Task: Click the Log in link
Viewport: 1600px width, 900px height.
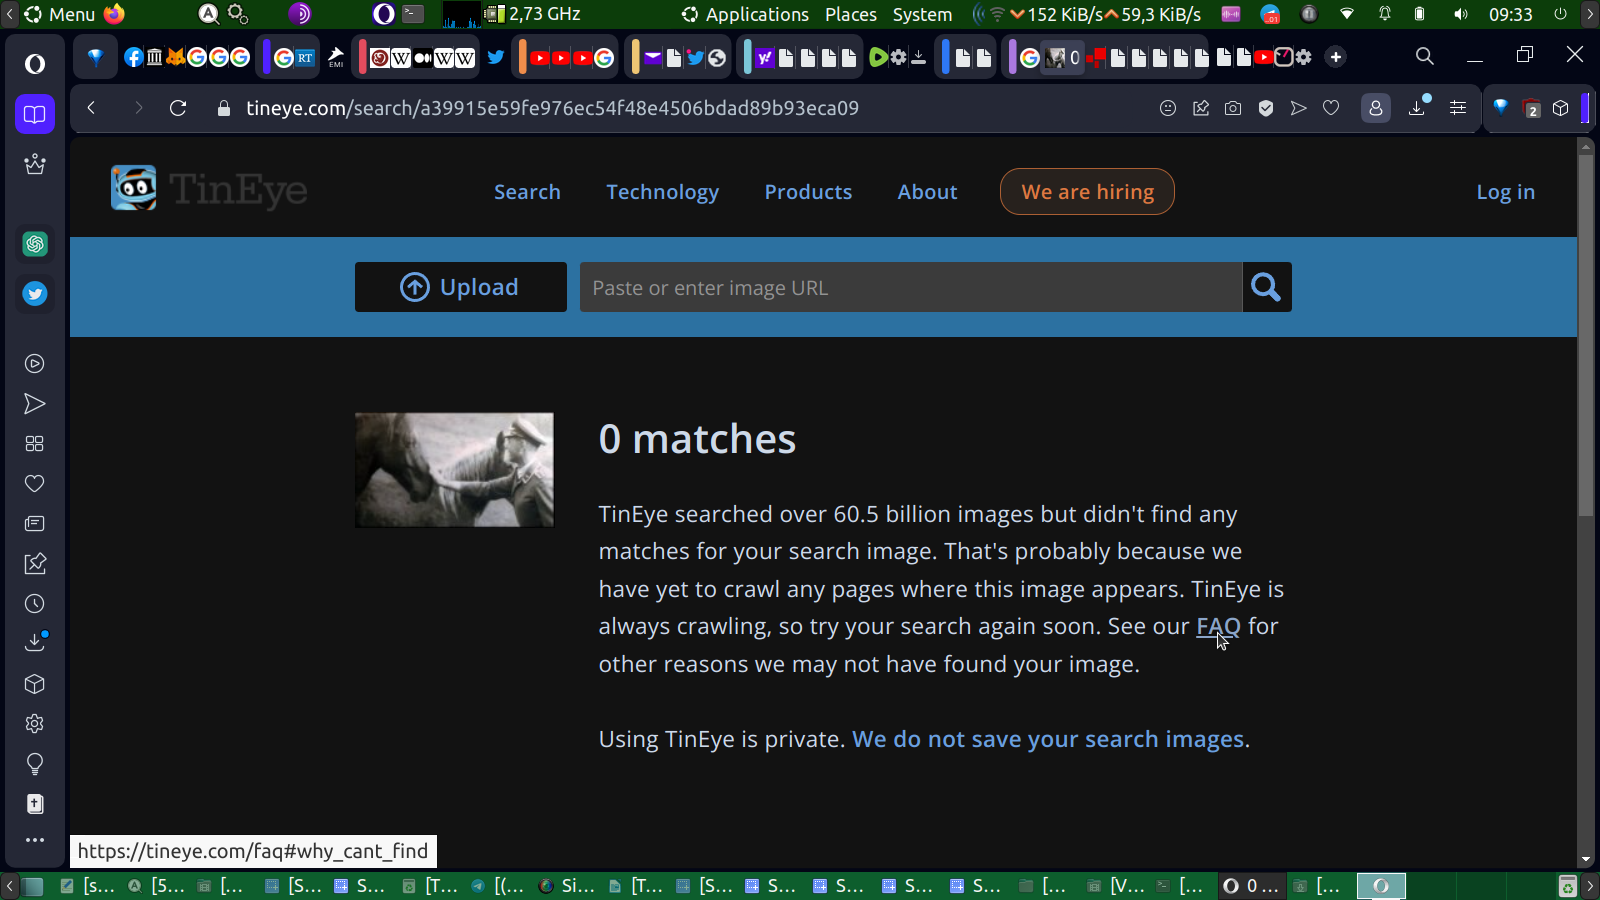Action: 1505,192
